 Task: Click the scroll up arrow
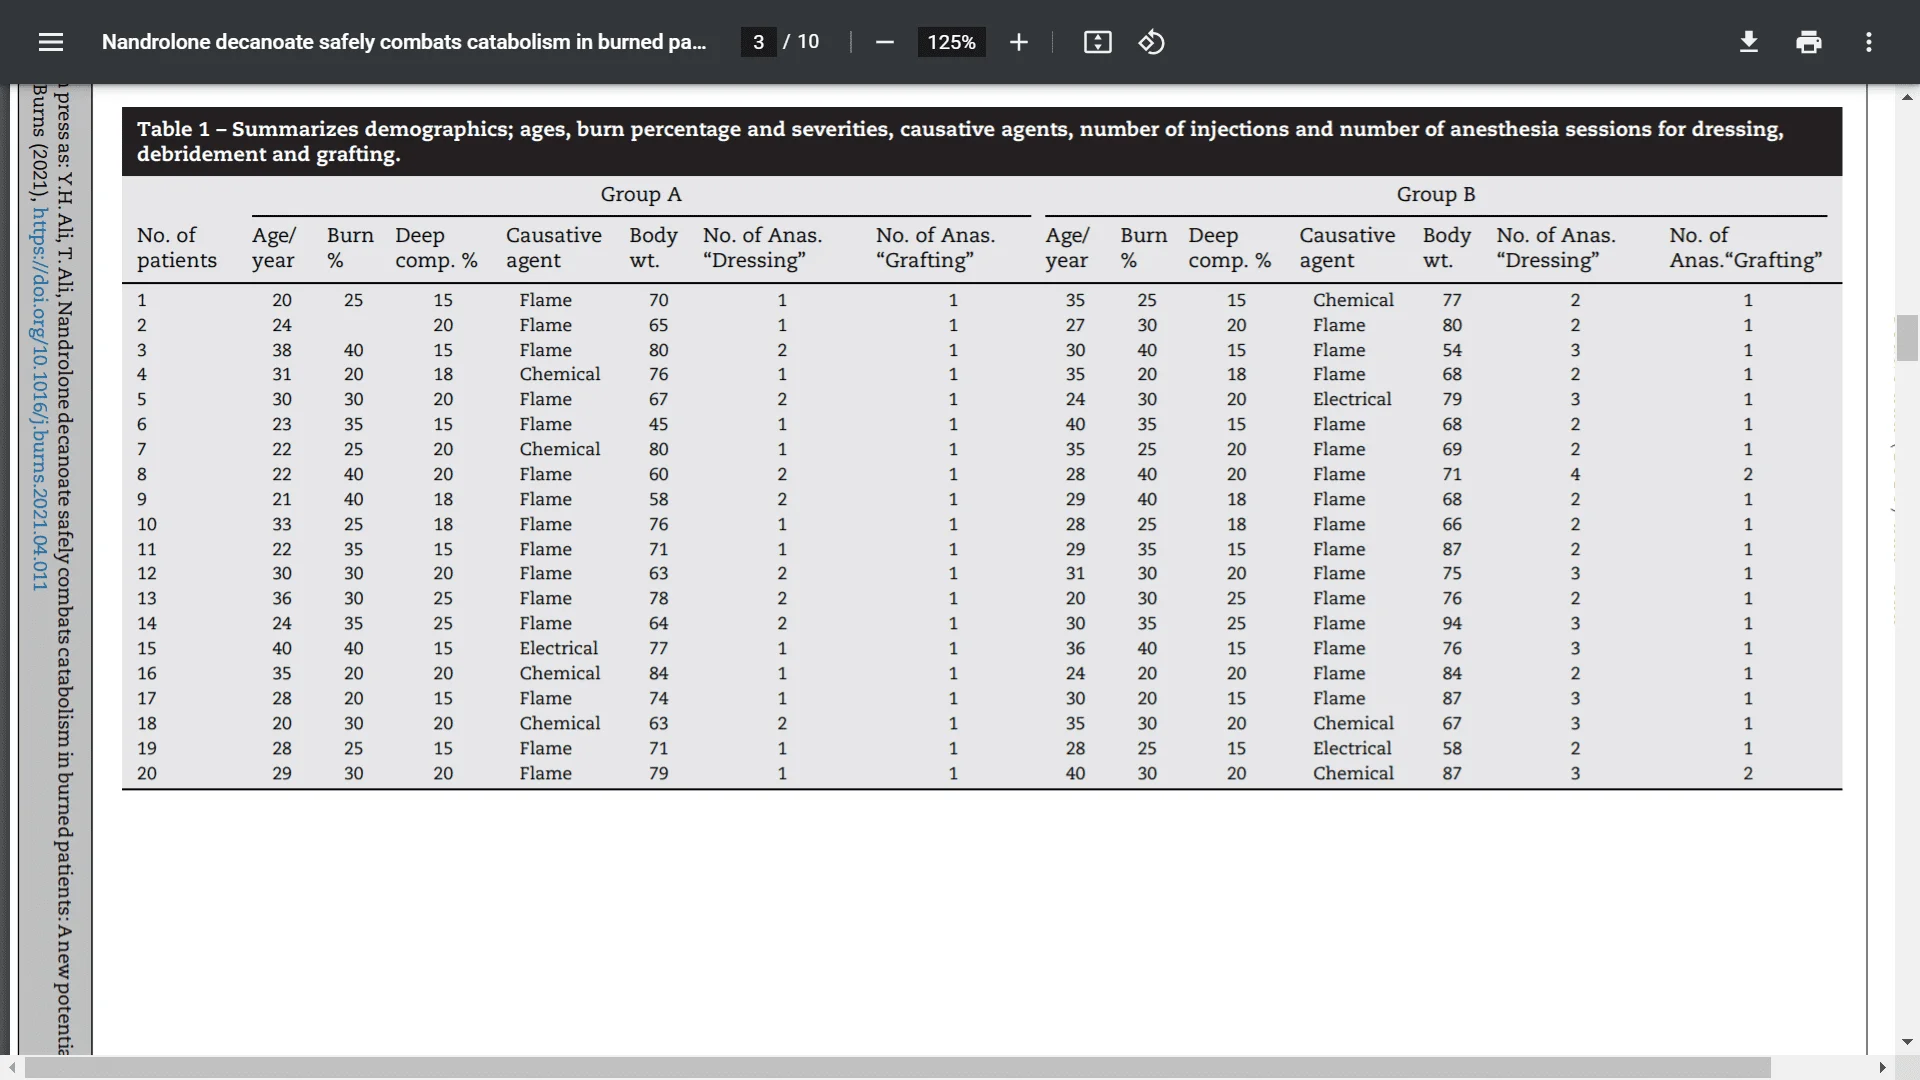click(1906, 97)
